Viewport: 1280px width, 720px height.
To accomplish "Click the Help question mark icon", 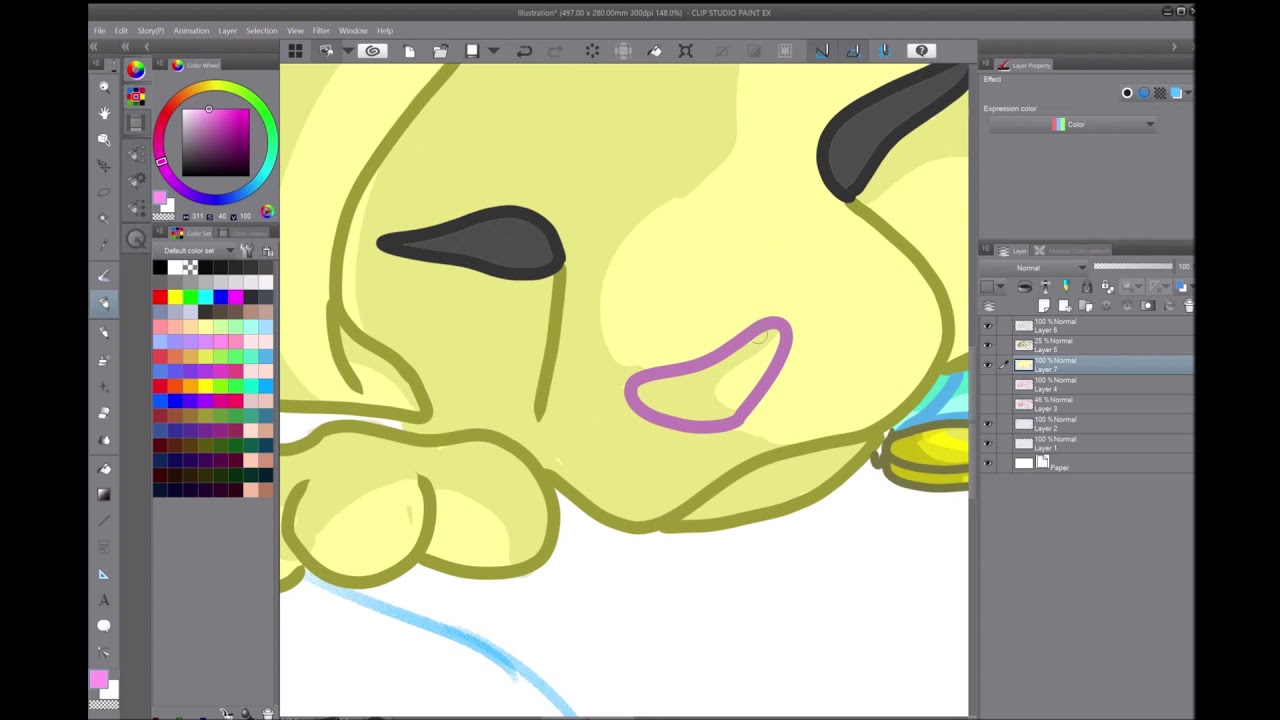I will [922, 51].
